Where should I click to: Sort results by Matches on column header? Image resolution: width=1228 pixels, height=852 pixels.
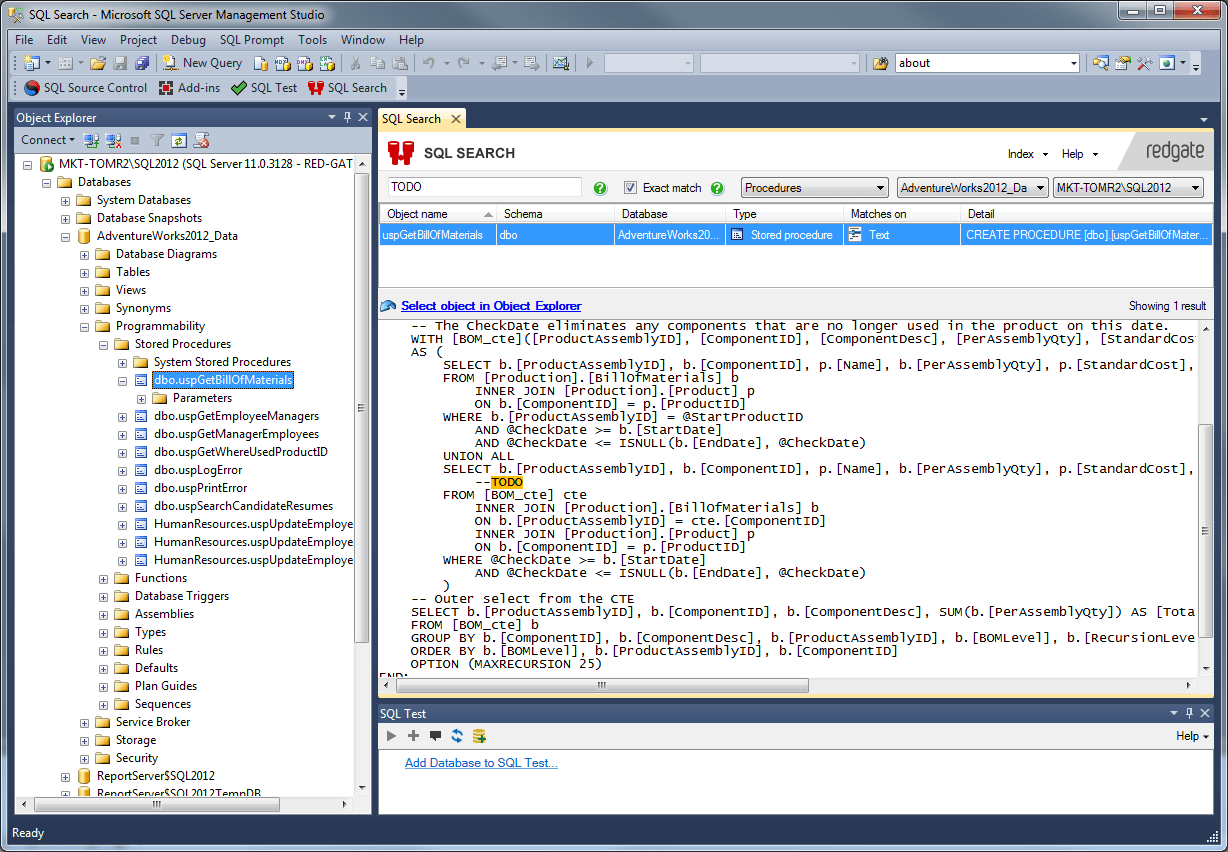(x=902, y=214)
